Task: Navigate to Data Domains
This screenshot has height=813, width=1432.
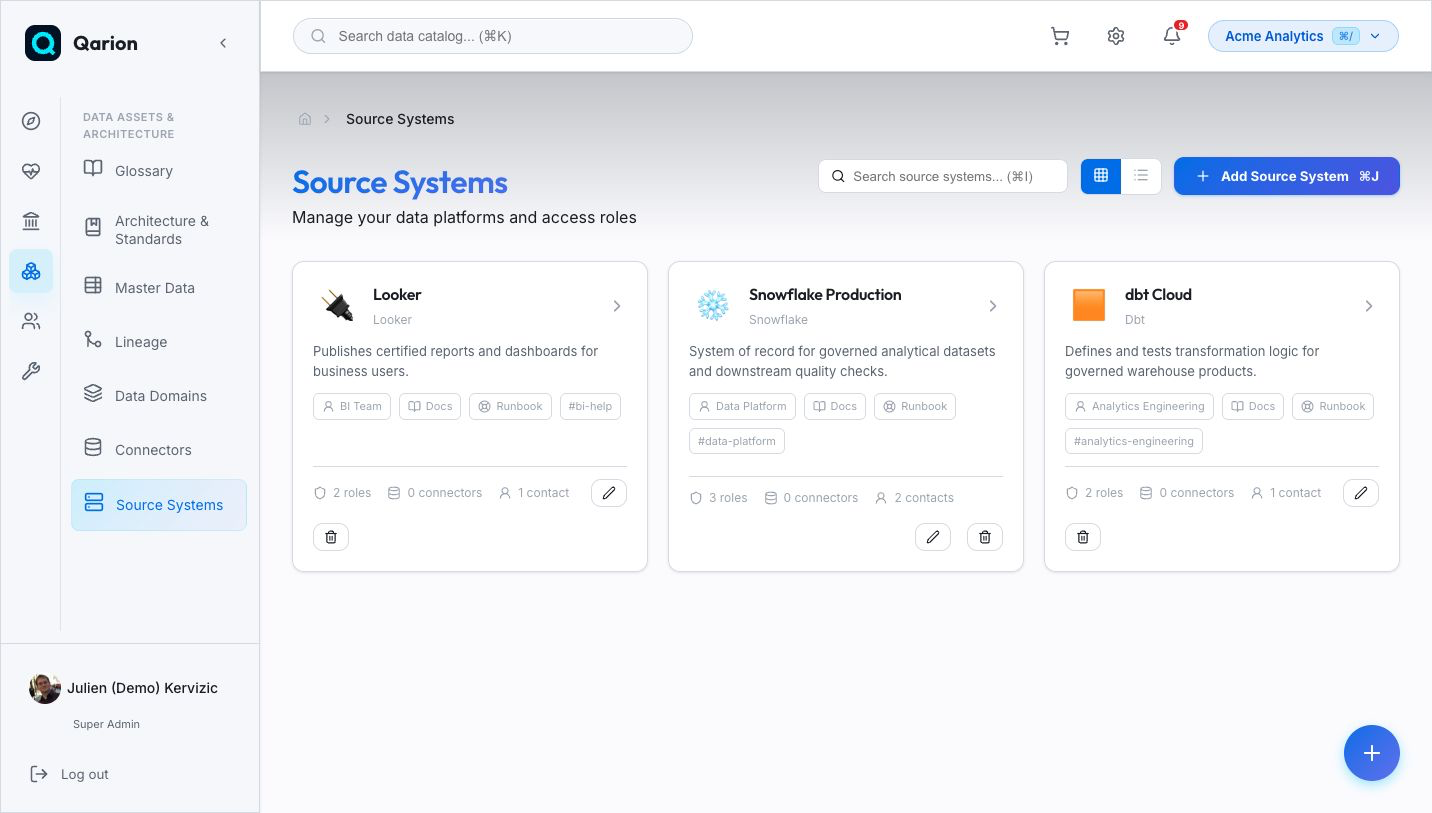Action: (x=159, y=395)
